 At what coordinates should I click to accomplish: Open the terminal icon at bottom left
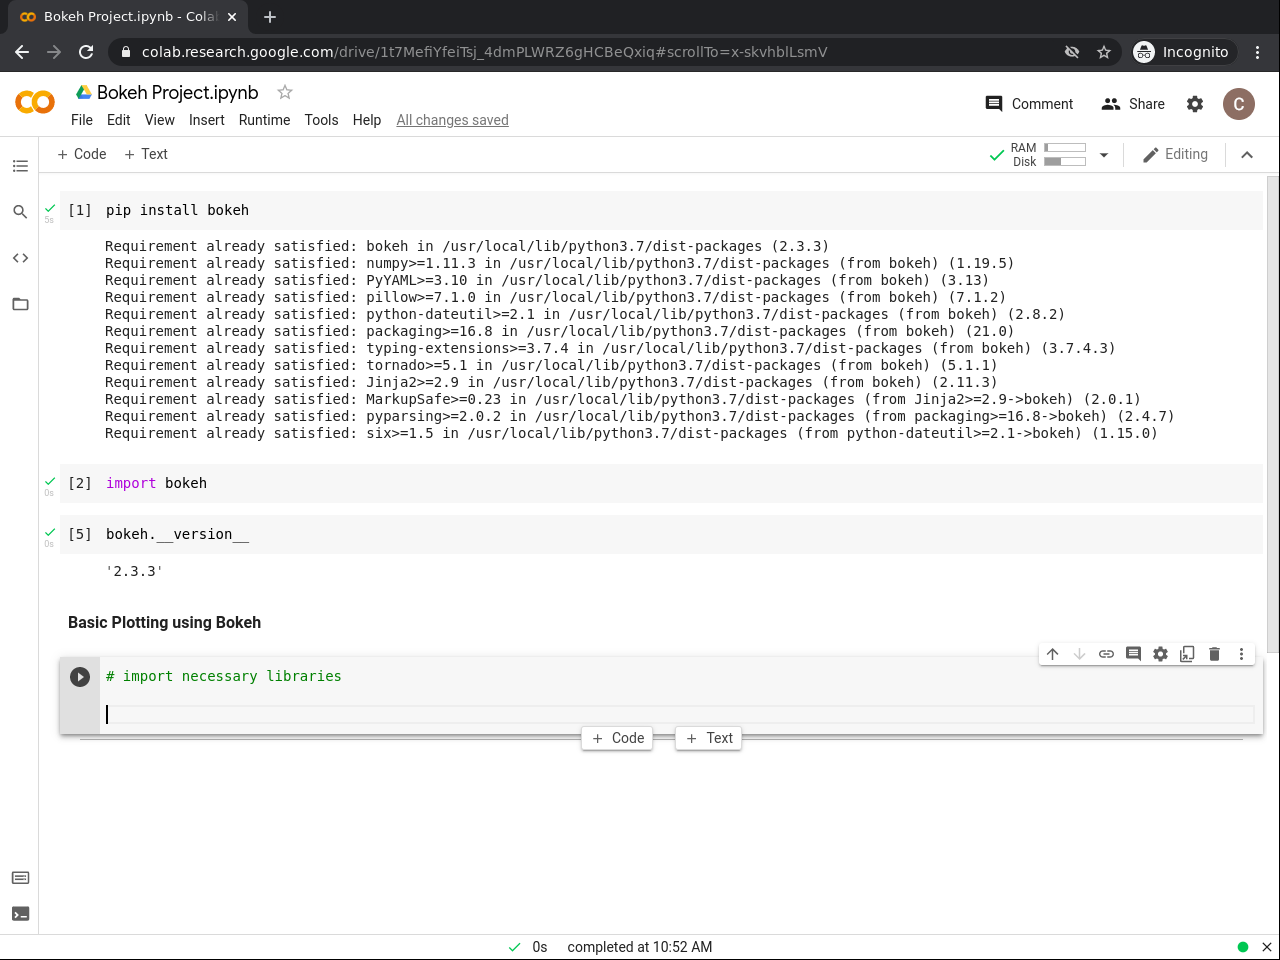tap(20, 914)
